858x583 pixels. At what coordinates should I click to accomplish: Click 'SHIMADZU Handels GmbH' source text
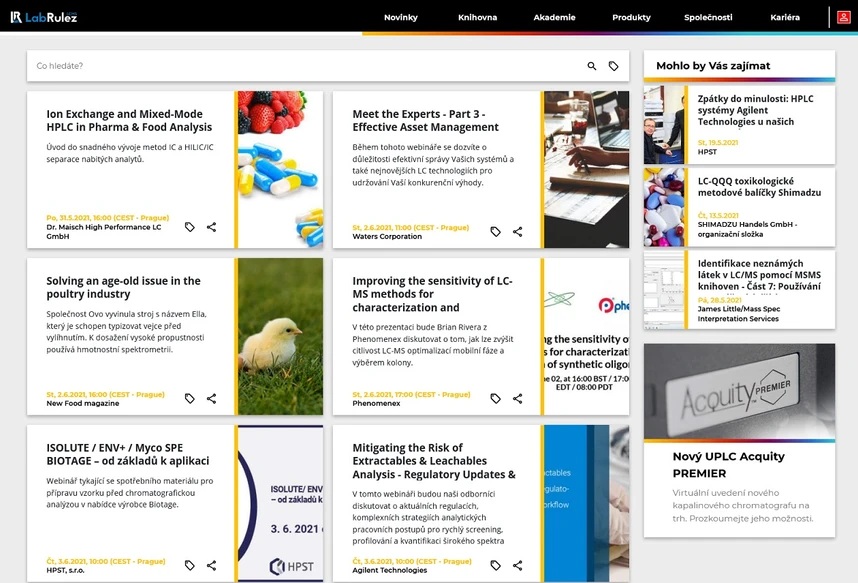click(747, 229)
